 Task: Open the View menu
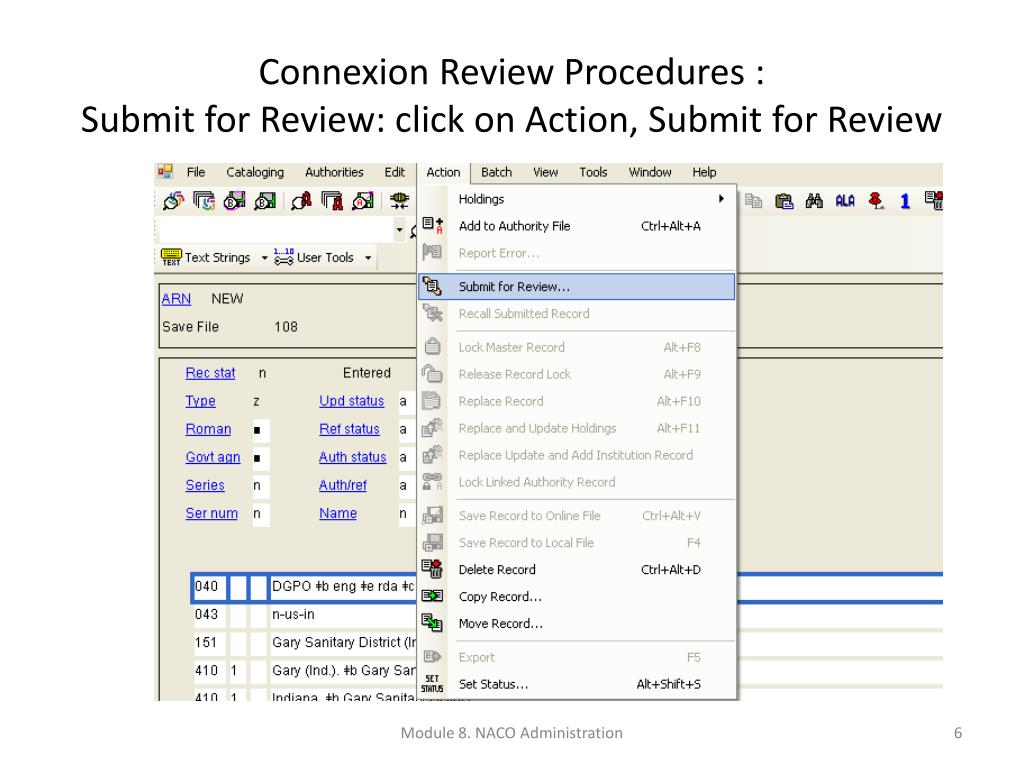[545, 172]
